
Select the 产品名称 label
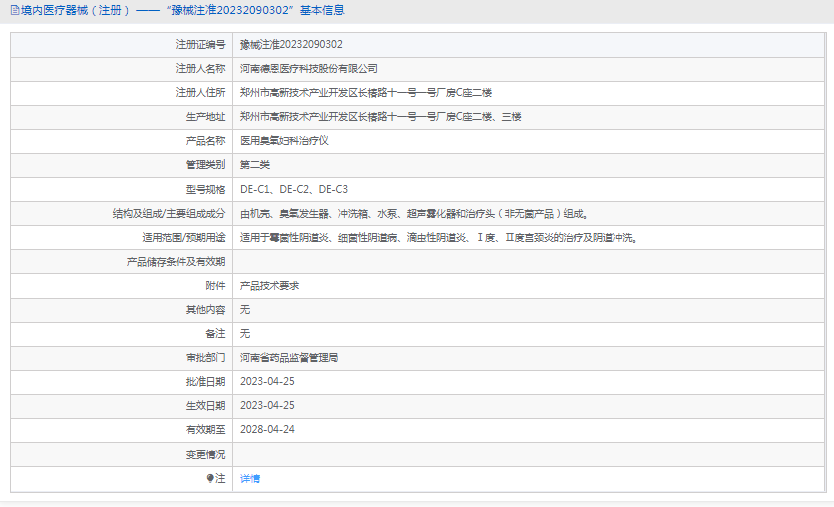pyautogui.click(x=205, y=141)
